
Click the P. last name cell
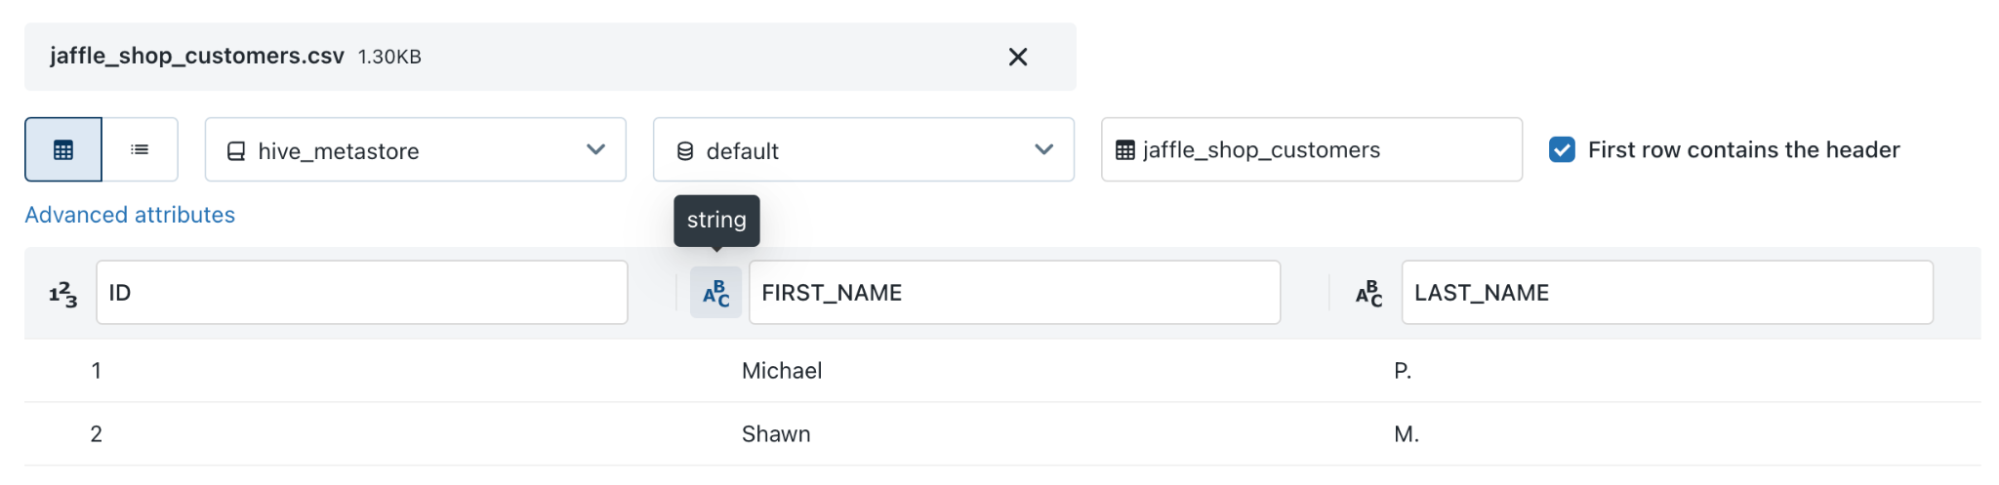pos(1403,371)
